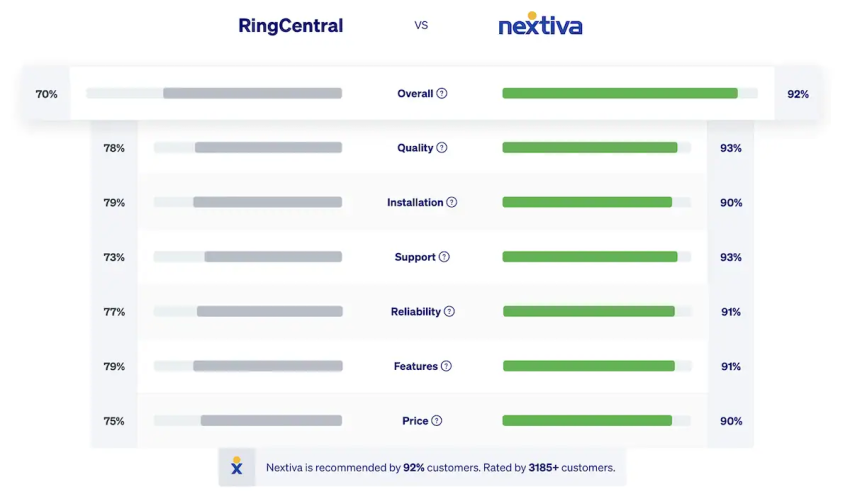850x499 pixels.
Task: Open the Installation info tooltip icon
Action: pyautogui.click(x=452, y=202)
